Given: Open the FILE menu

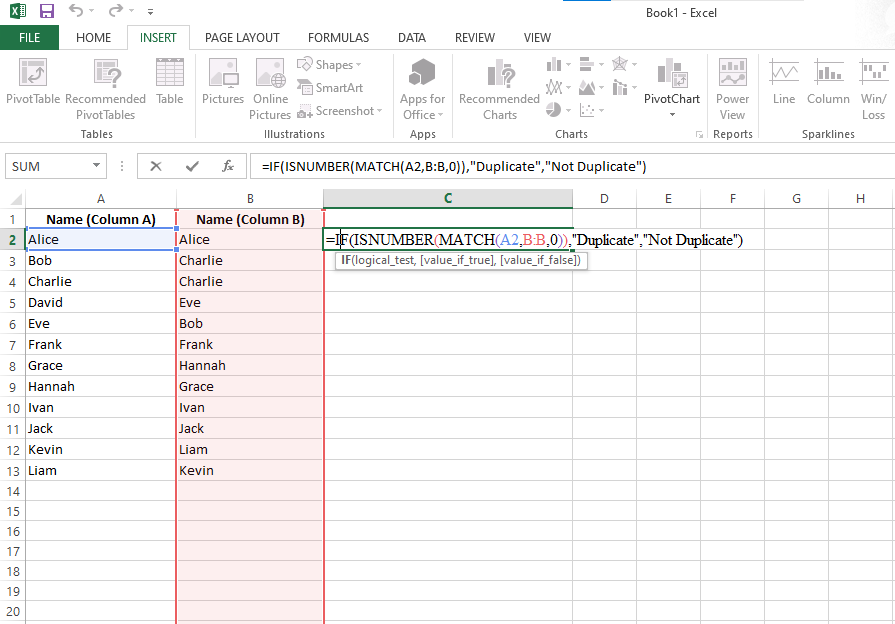Looking at the screenshot, I should point(30,37).
